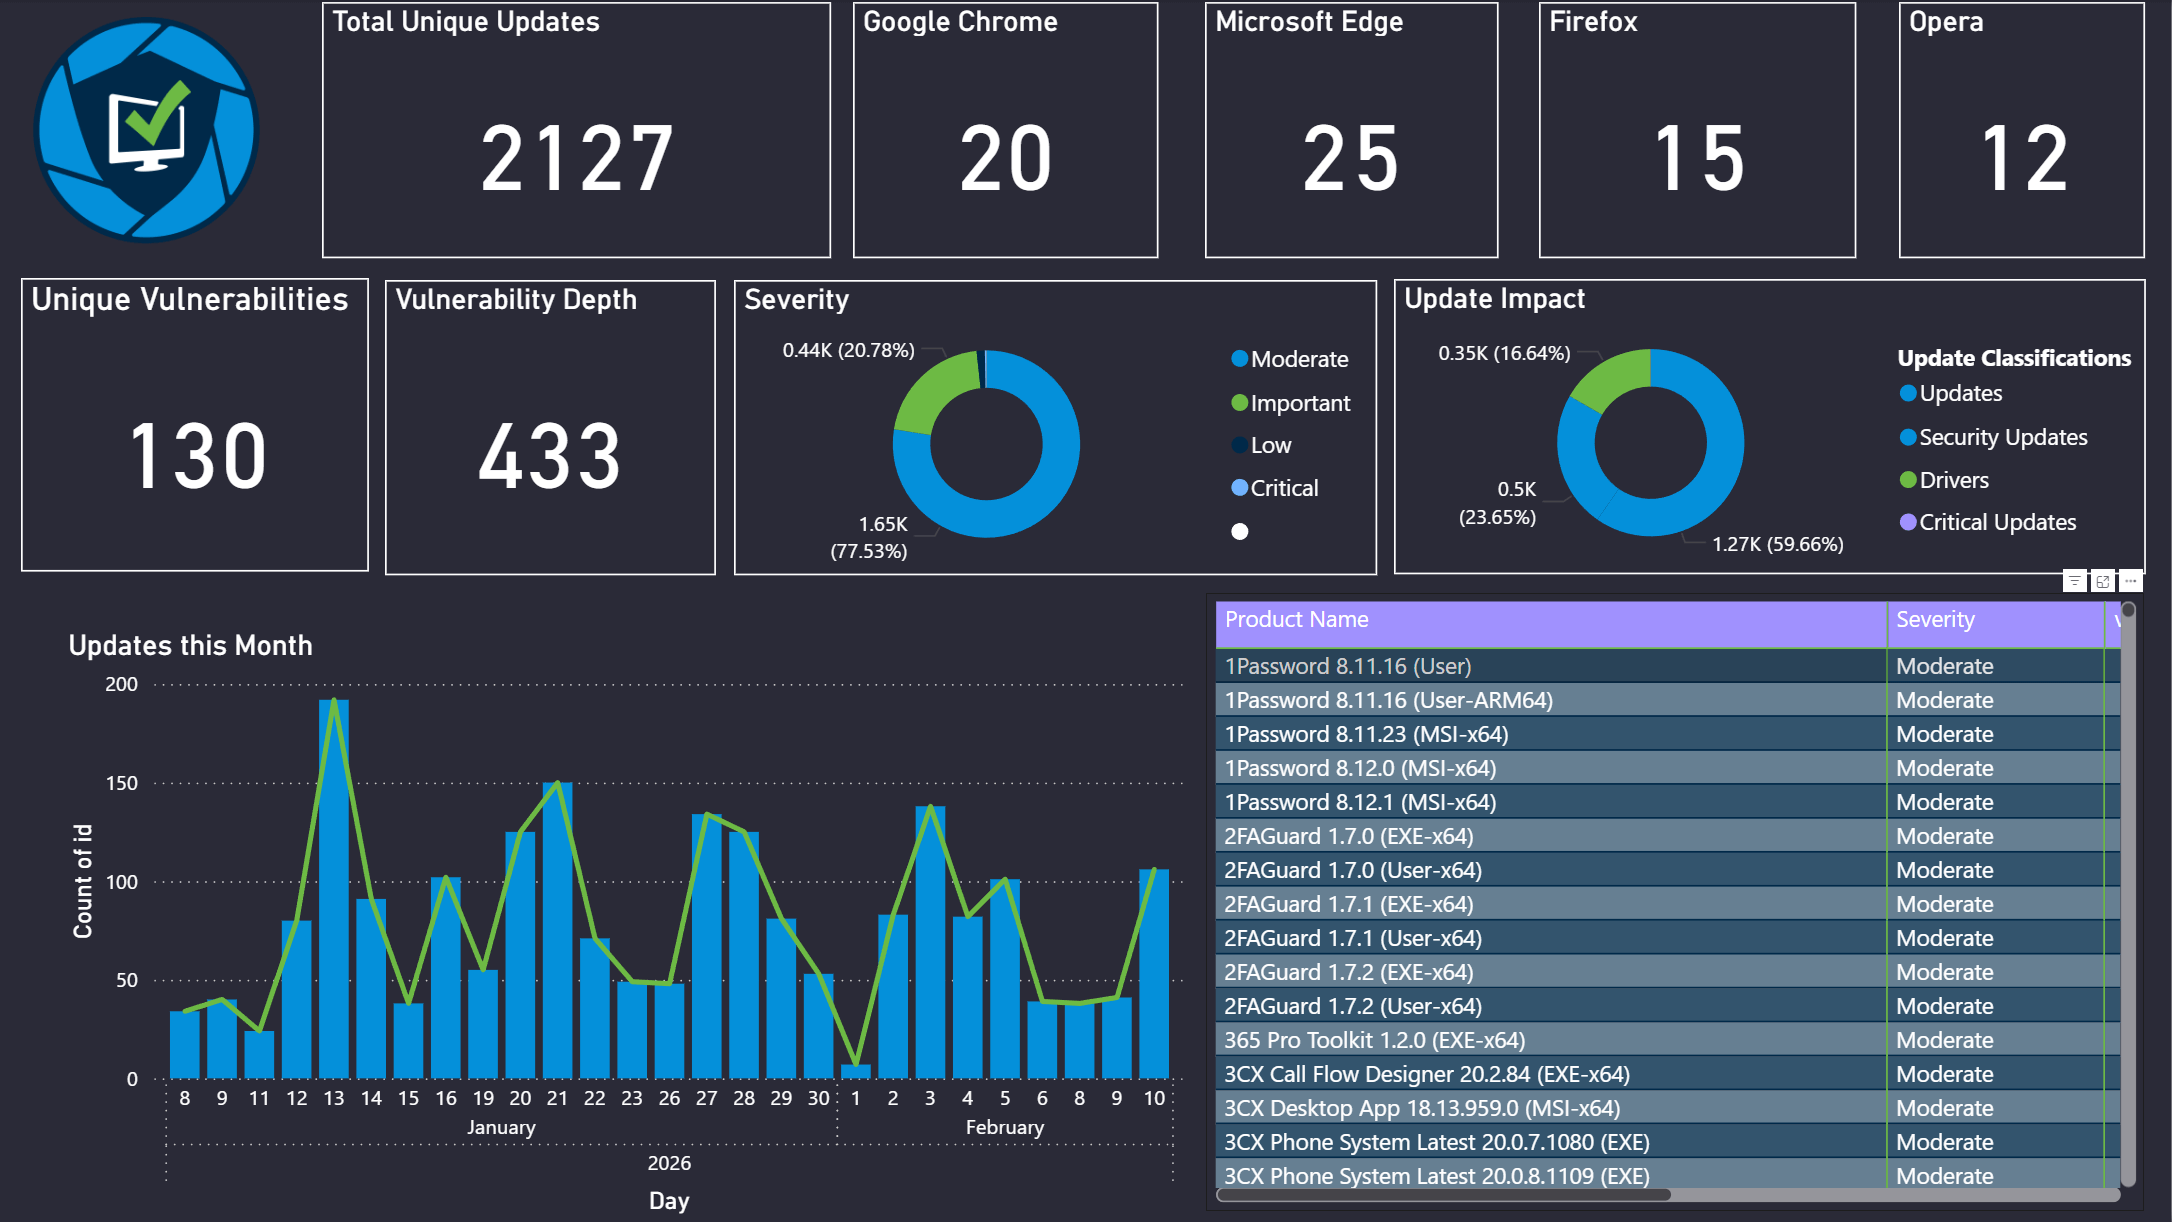Toggle the Security Updates legend entry

click(2002, 437)
